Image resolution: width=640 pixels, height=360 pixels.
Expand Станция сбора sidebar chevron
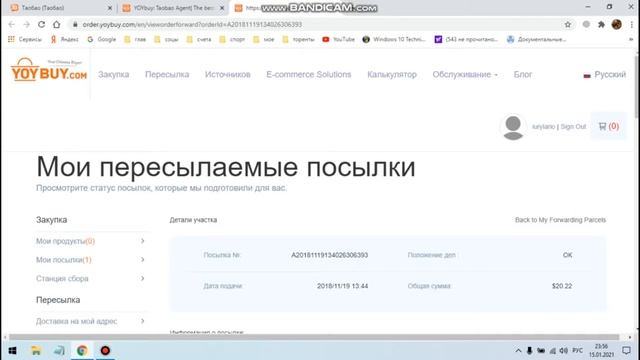pyautogui.click(x=142, y=278)
